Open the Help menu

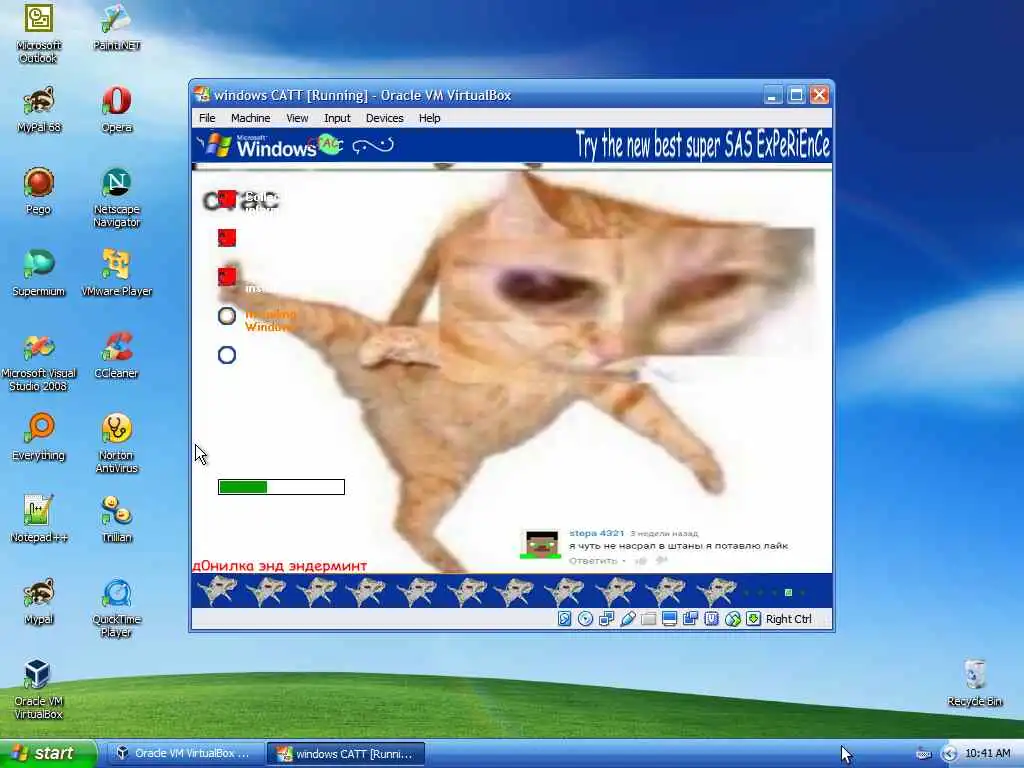click(x=429, y=118)
